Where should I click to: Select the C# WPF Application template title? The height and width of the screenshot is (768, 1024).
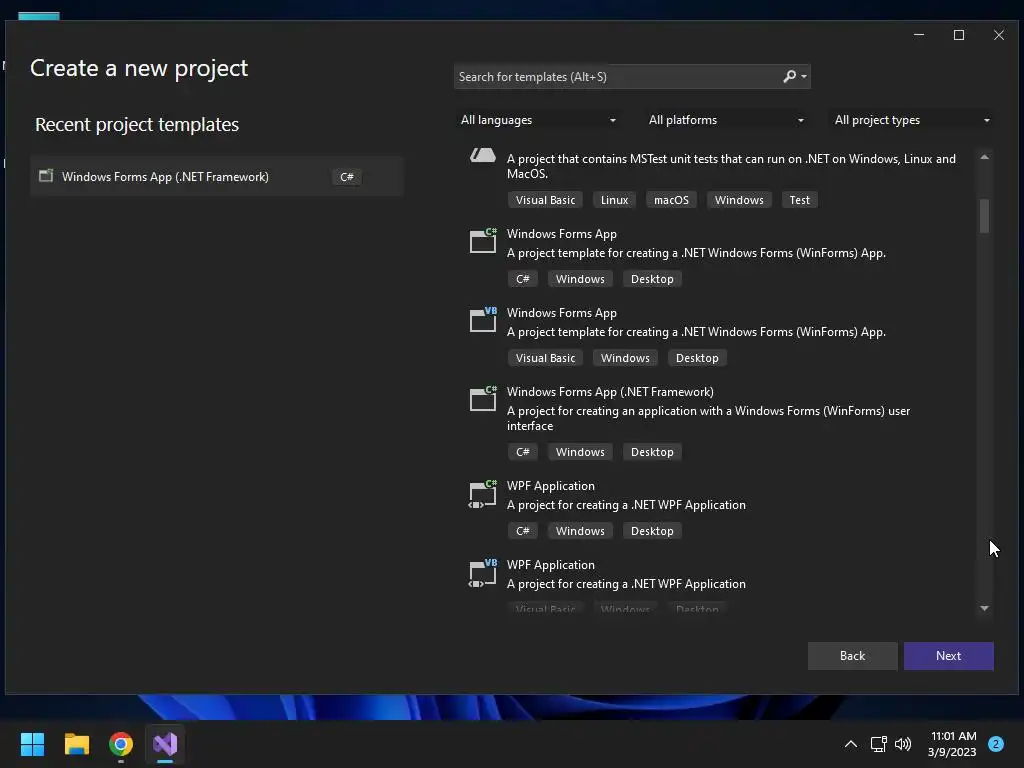tap(551, 486)
